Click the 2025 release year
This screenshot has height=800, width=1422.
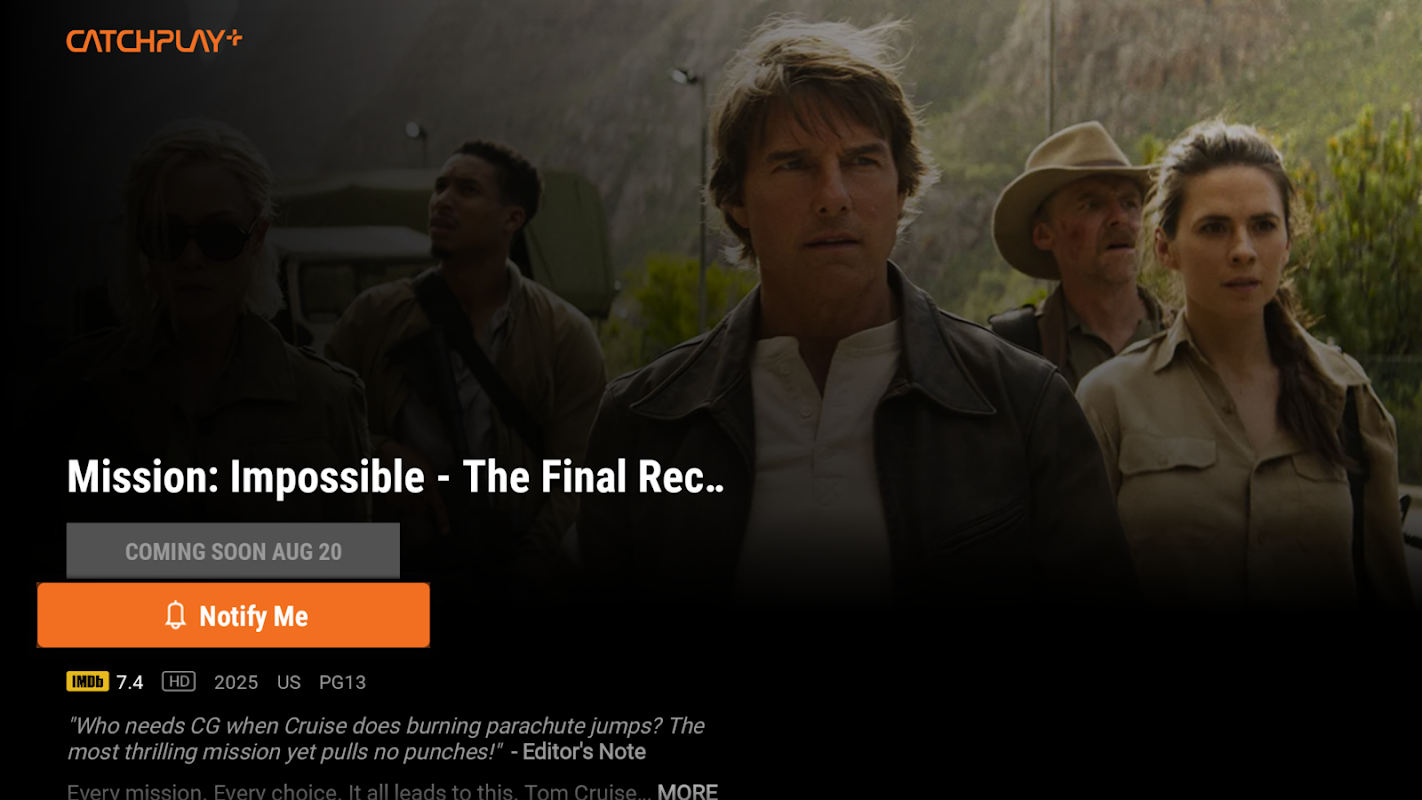click(236, 682)
